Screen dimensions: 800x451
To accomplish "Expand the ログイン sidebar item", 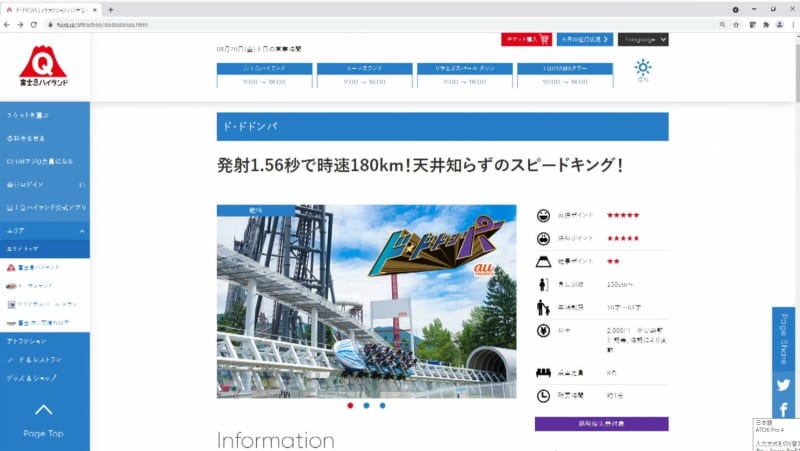I will tap(44, 185).
